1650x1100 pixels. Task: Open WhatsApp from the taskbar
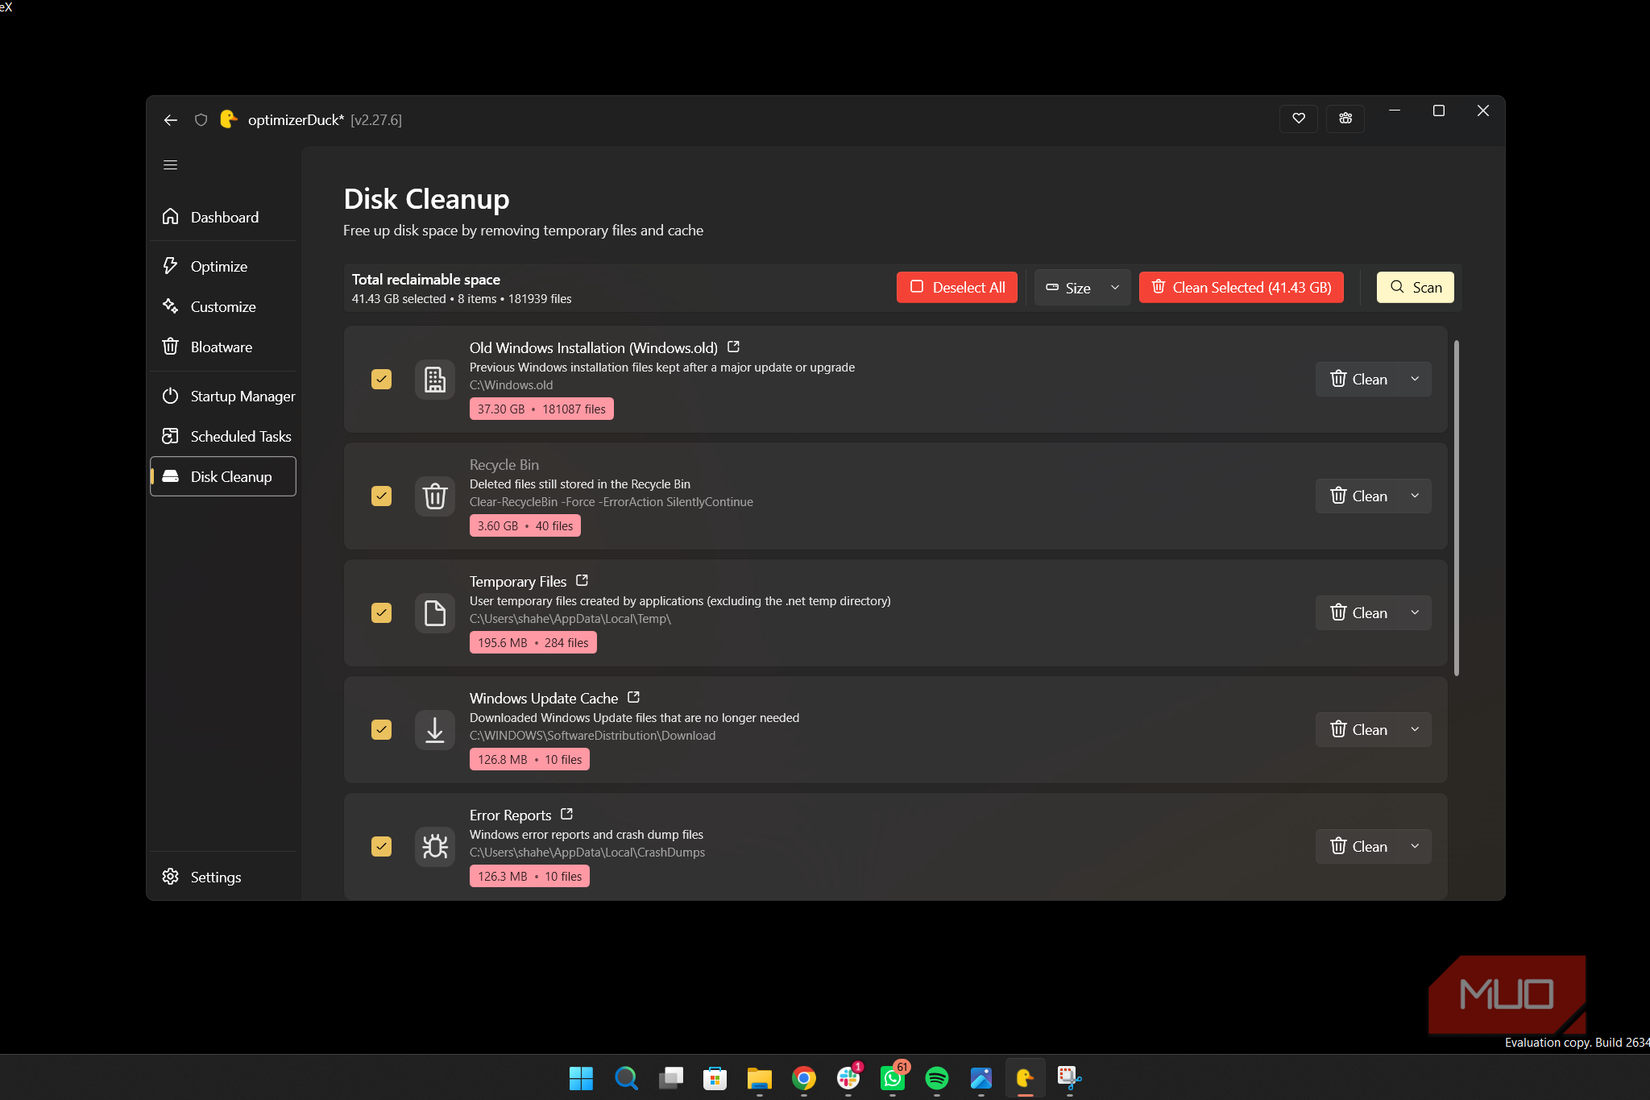tap(893, 1078)
